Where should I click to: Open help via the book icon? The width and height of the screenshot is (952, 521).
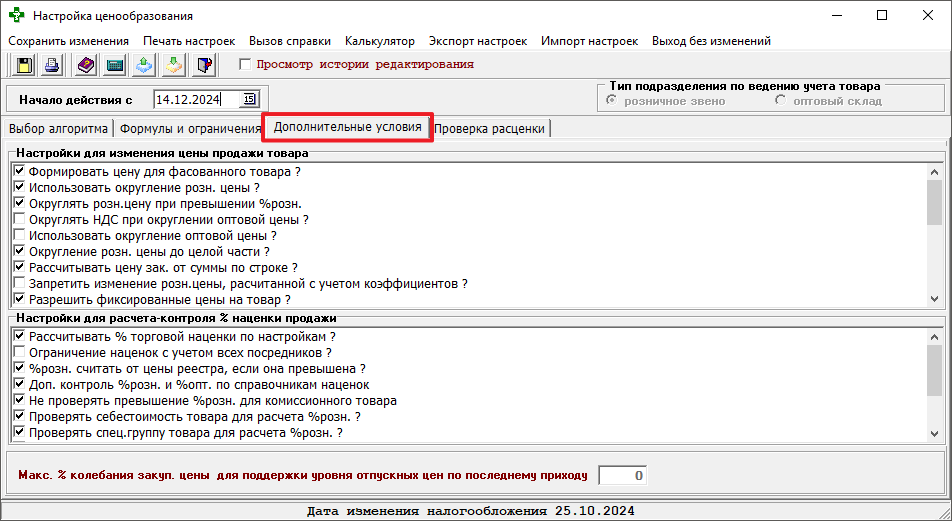[87, 65]
